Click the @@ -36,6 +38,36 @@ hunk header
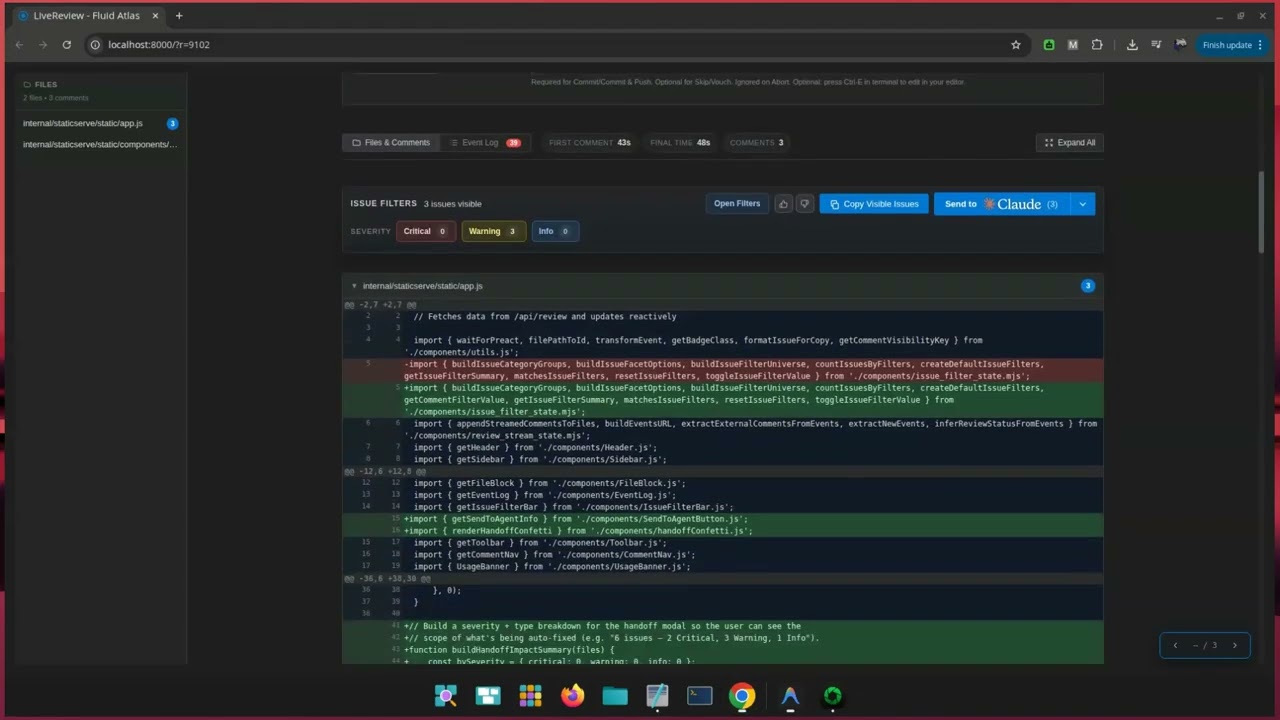The image size is (1280, 720). 723,578
